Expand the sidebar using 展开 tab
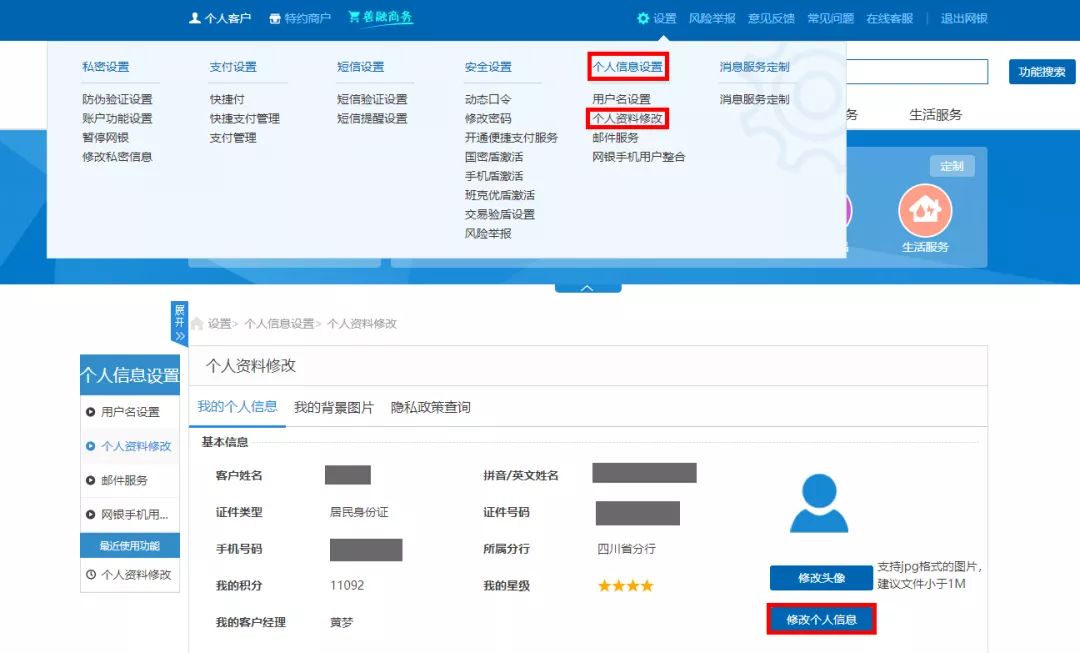1080x653 pixels. click(x=179, y=323)
